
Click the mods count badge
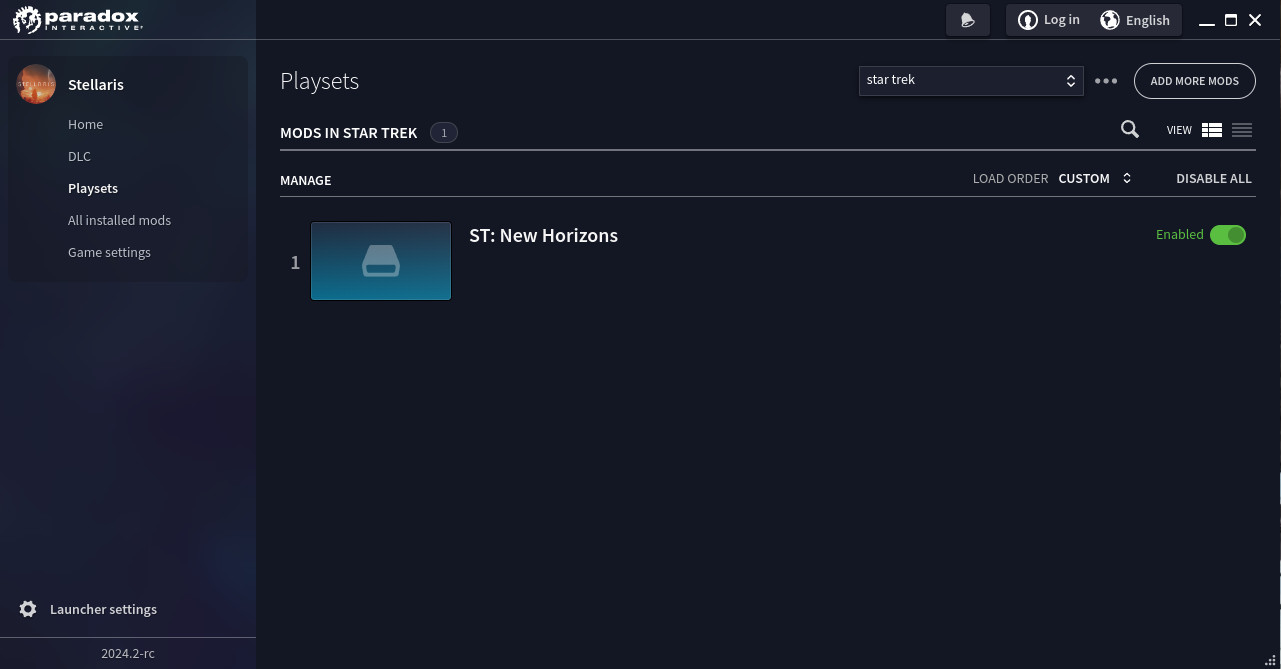pyautogui.click(x=444, y=132)
